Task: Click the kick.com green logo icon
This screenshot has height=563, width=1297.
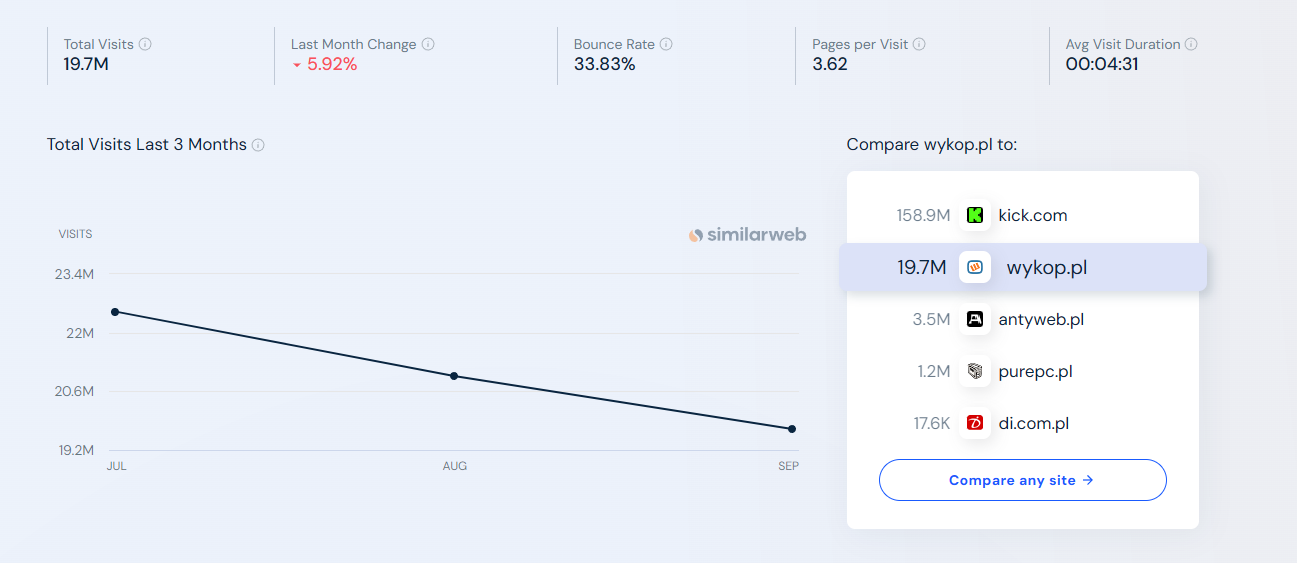Action: [x=975, y=215]
